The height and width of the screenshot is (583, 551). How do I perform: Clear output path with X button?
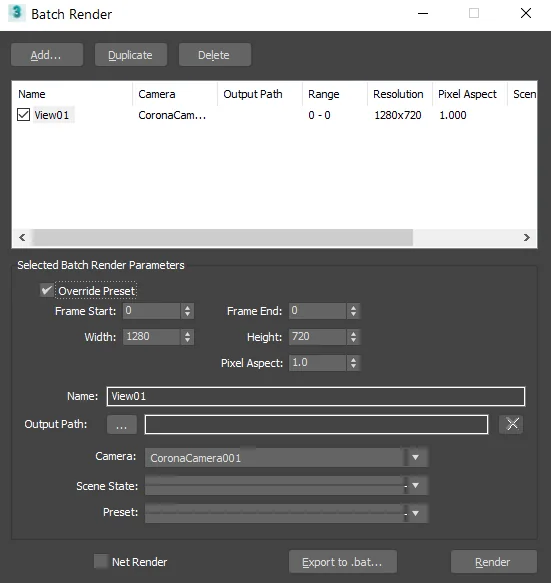(x=512, y=424)
